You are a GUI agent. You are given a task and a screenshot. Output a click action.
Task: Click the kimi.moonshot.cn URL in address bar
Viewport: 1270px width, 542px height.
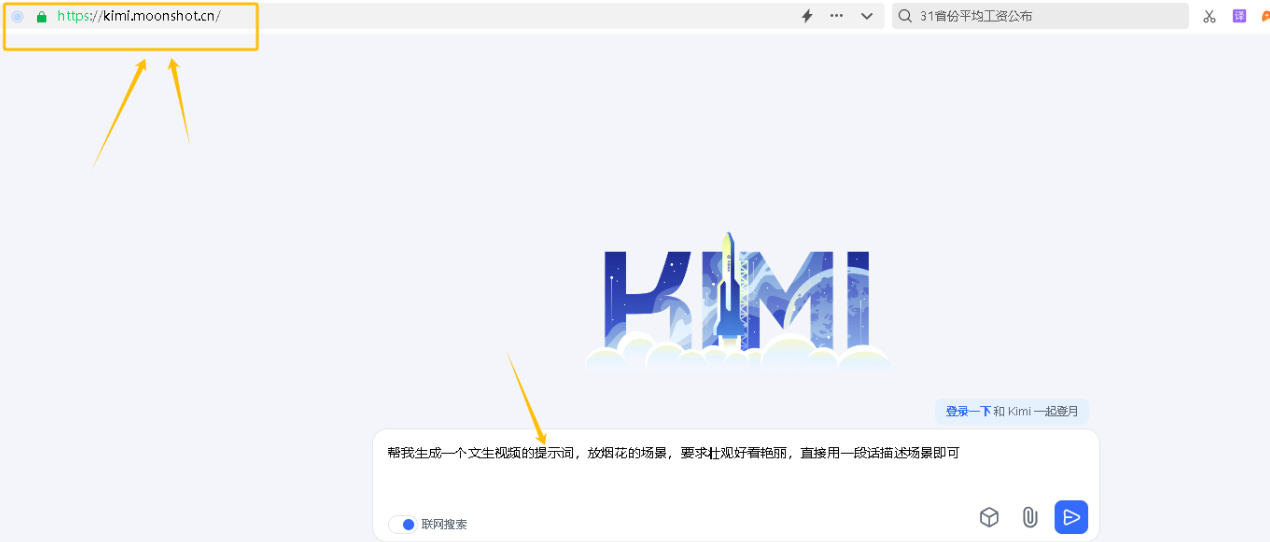coord(139,16)
